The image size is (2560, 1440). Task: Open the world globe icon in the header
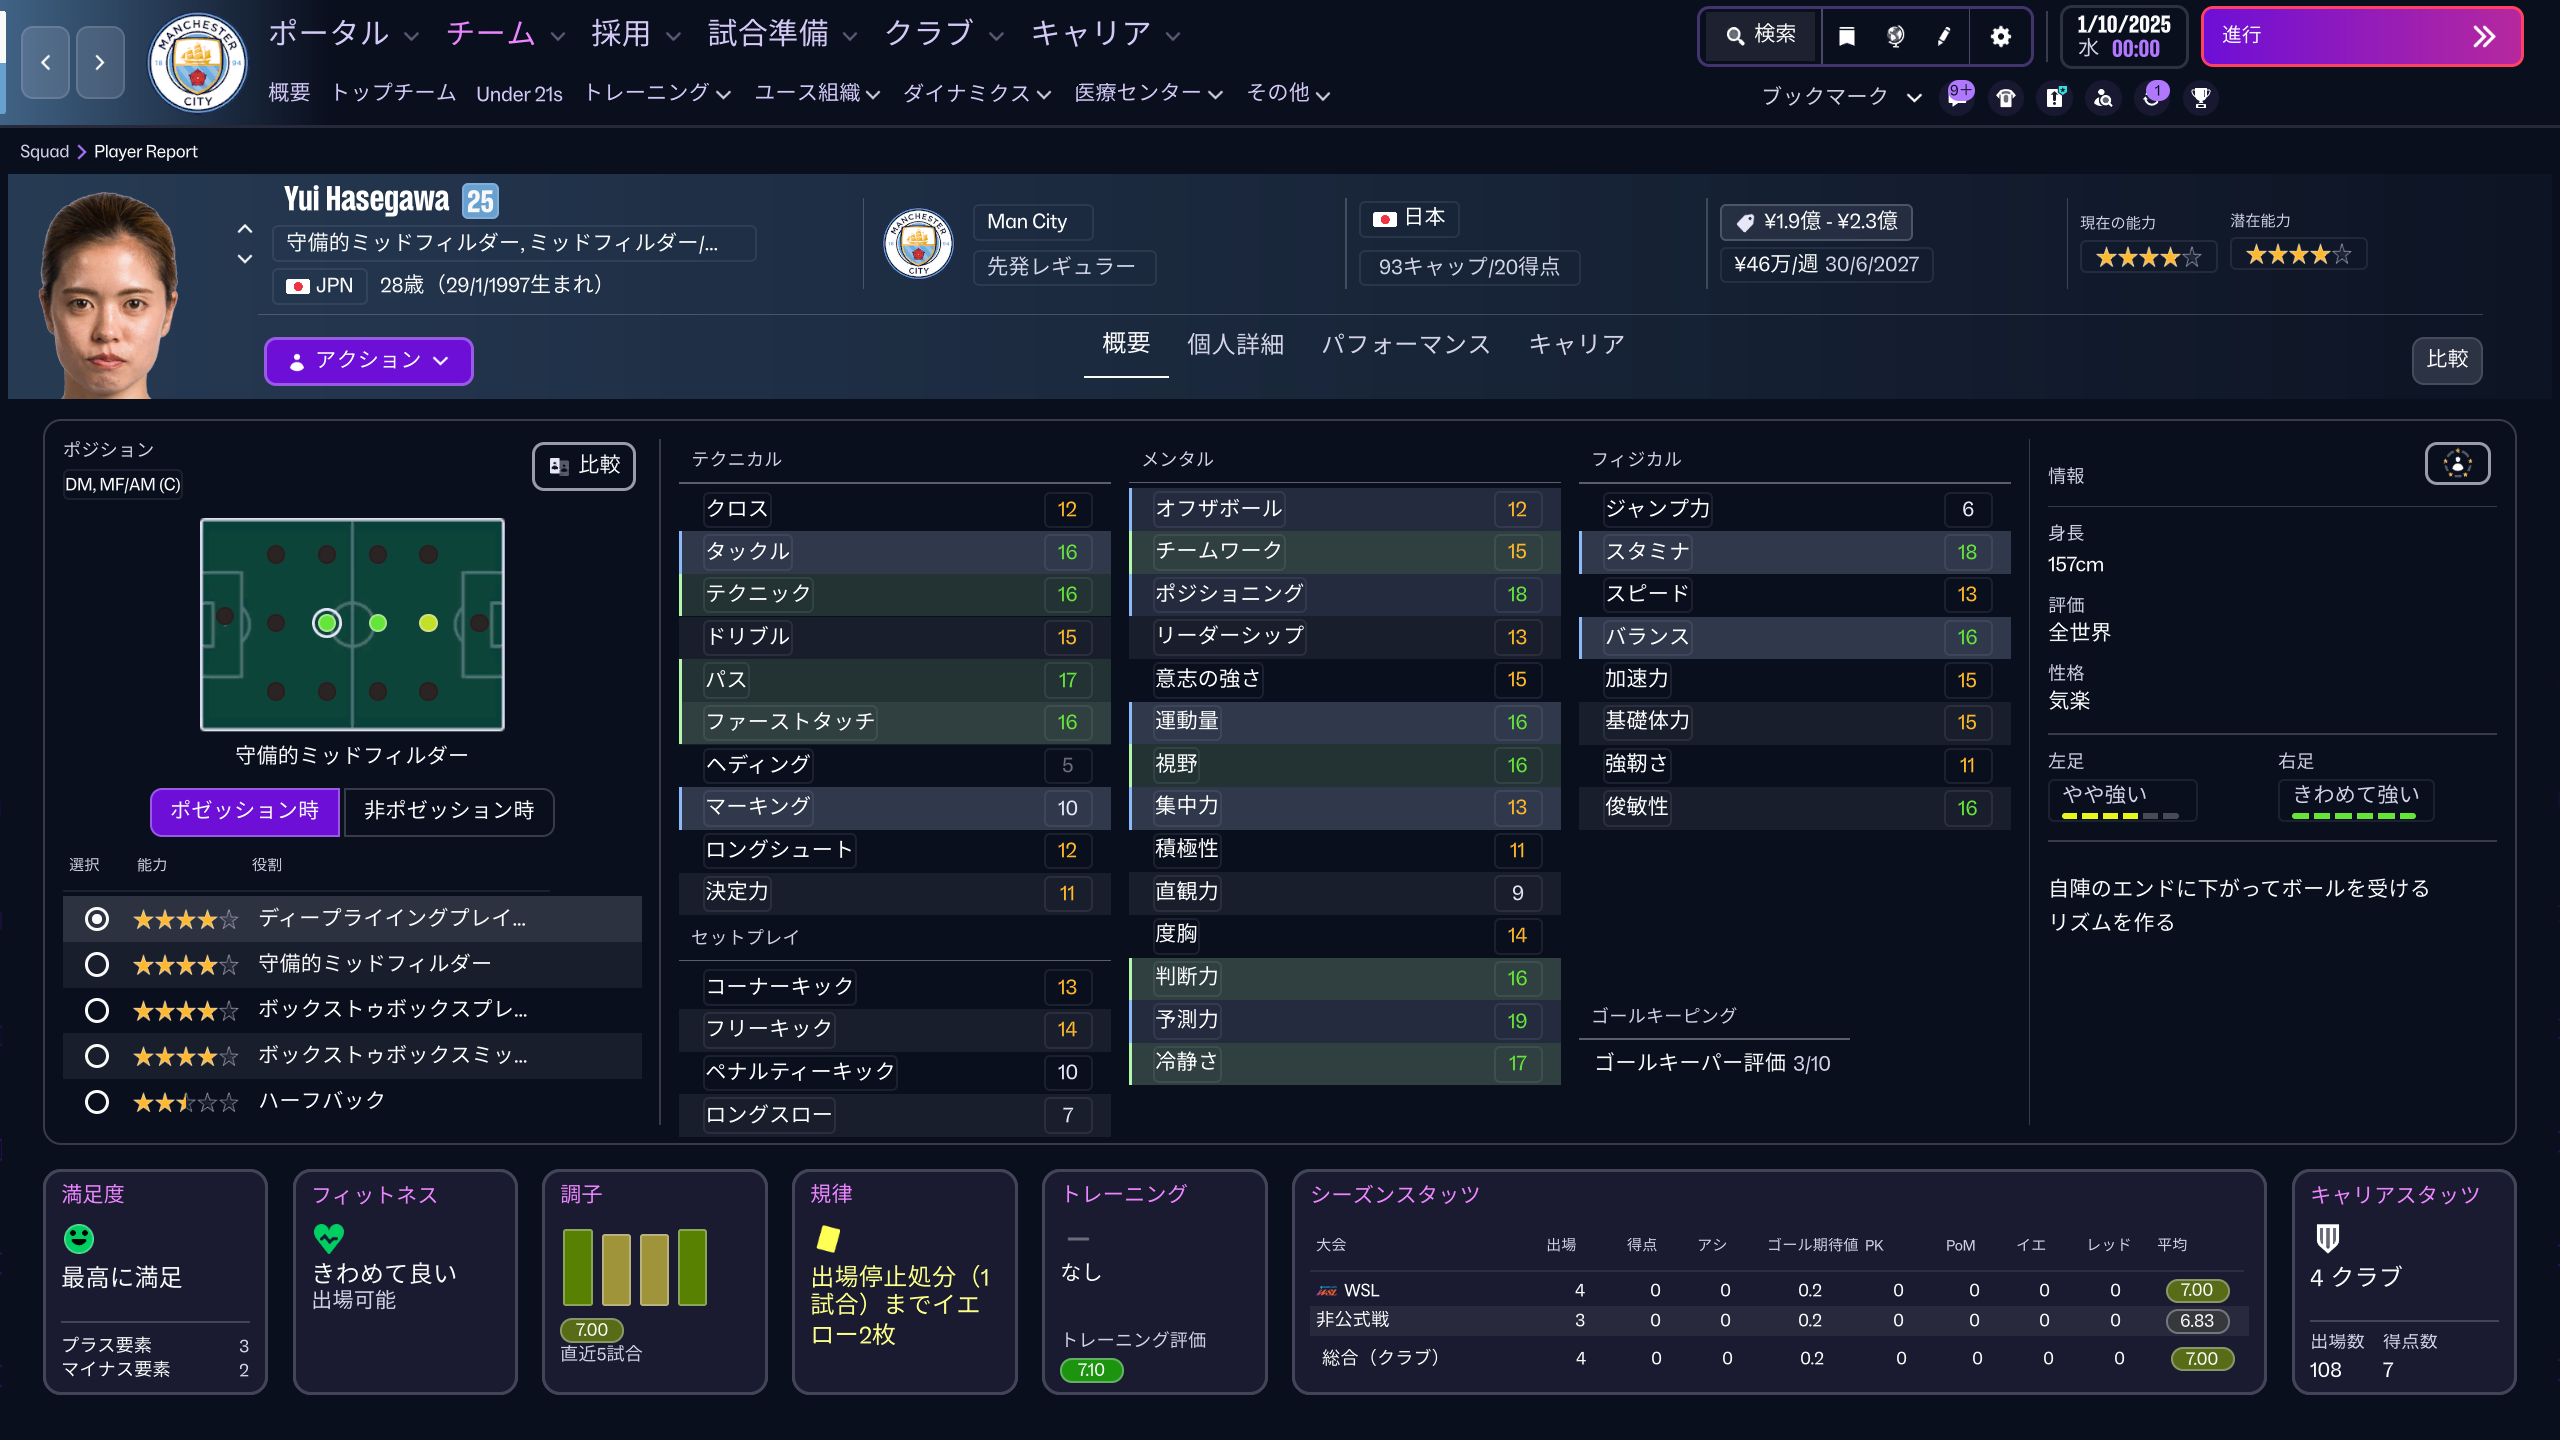tap(1895, 36)
